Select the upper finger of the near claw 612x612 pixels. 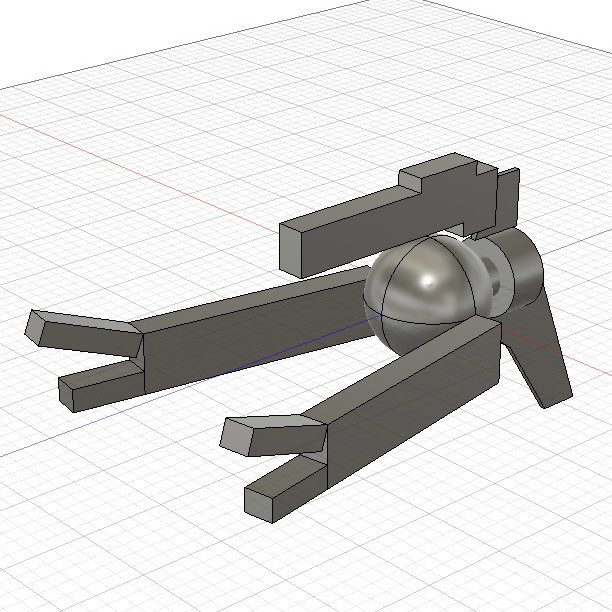pyautogui.click(x=273, y=435)
